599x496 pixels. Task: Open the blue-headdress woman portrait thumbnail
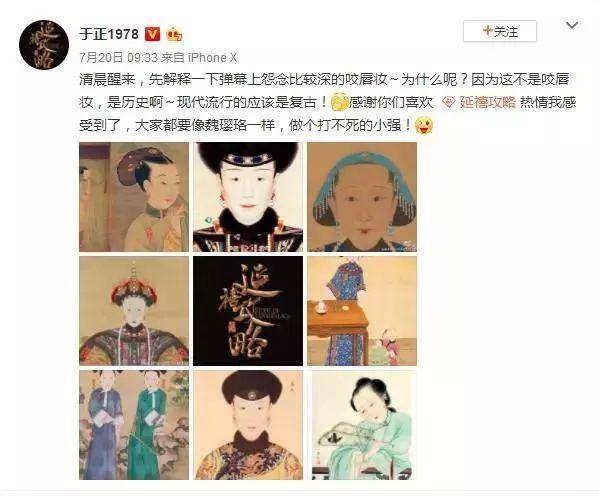pos(362,197)
